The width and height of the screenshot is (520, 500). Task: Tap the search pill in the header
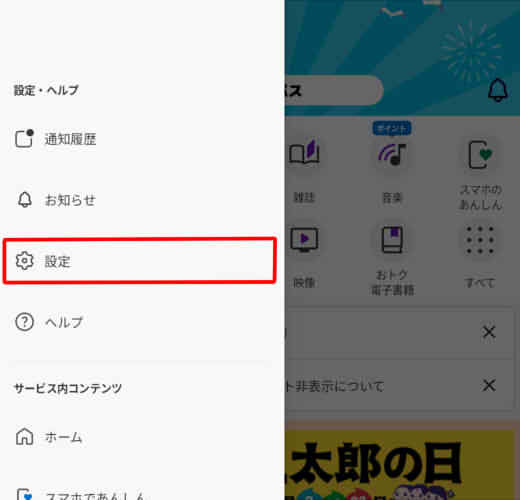coord(334,90)
